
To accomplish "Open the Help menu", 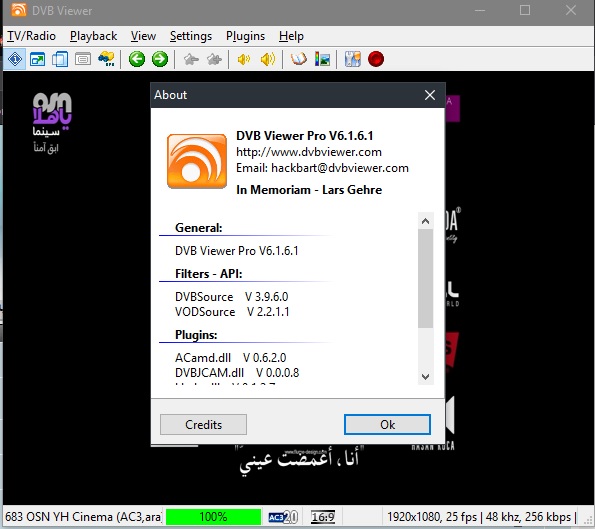I will [291, 36].
